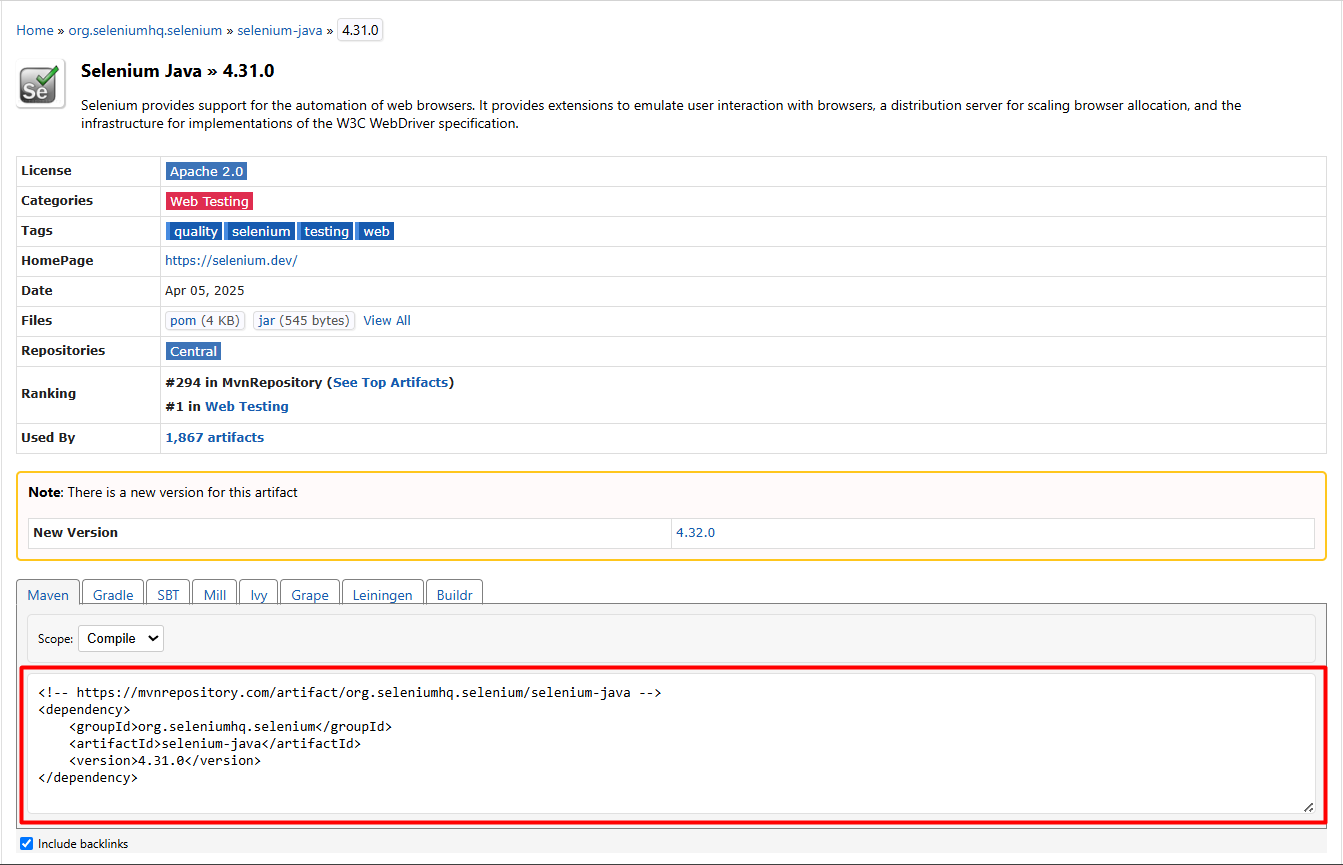The width and height of the screenshot is (1343, 865).
Task: Open the 1,867 artifacts link
Action: (x=215, y=437)
